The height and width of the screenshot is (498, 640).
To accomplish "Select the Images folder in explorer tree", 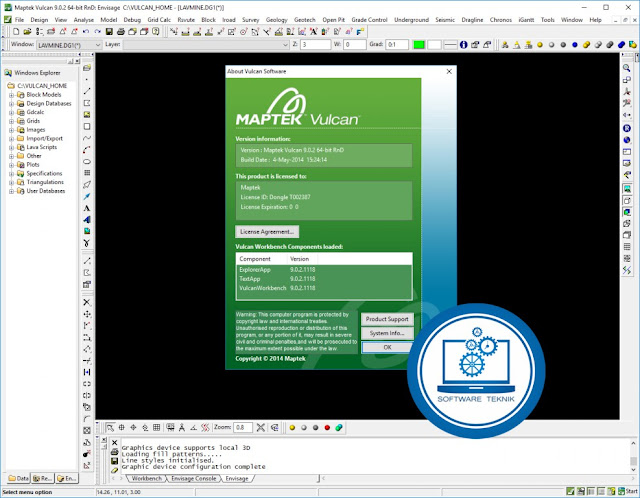I will point(36,130).
